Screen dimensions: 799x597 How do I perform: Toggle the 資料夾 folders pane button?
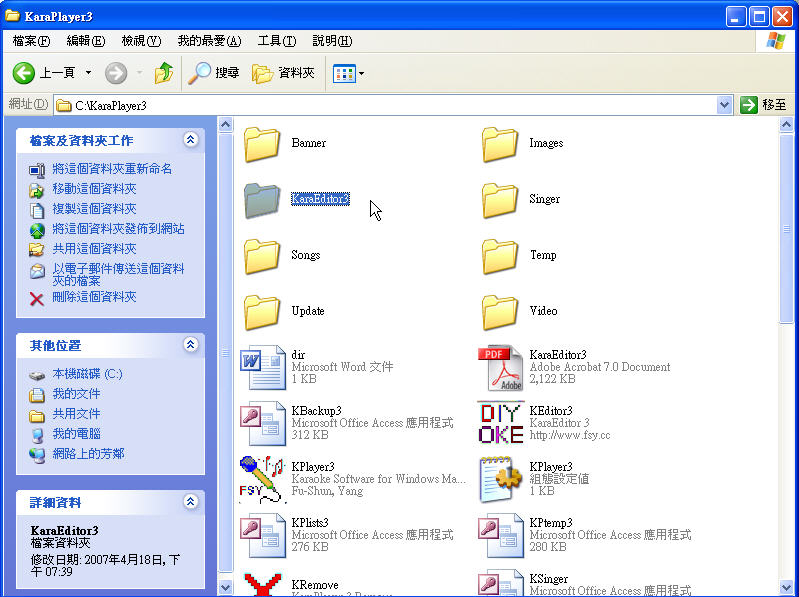coord(283,73)
